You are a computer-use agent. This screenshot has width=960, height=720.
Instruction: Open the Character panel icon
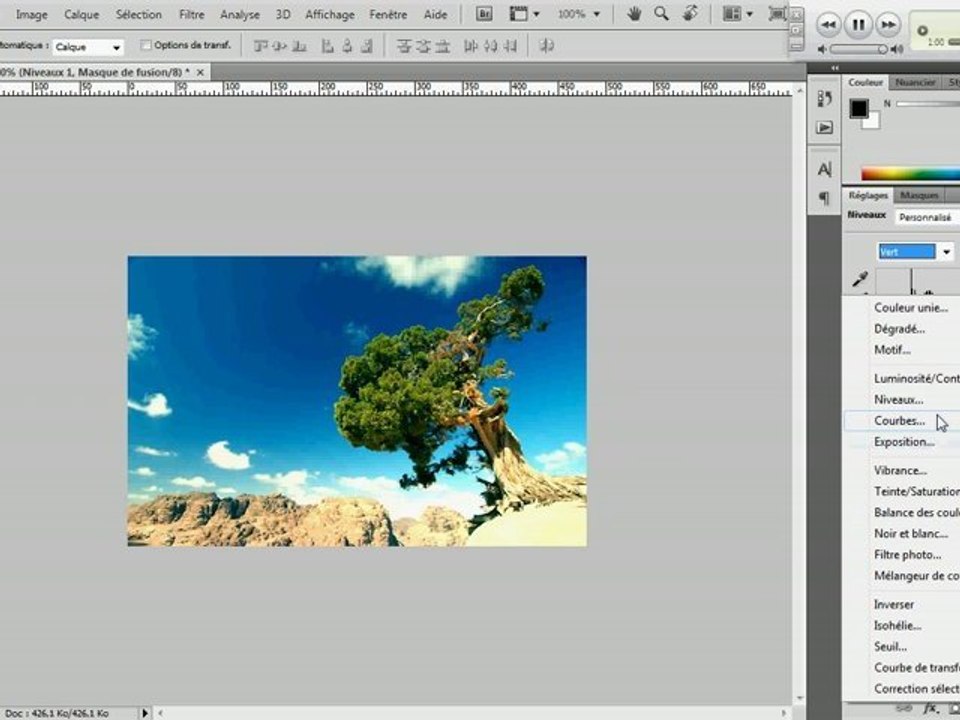pos(825,169)
